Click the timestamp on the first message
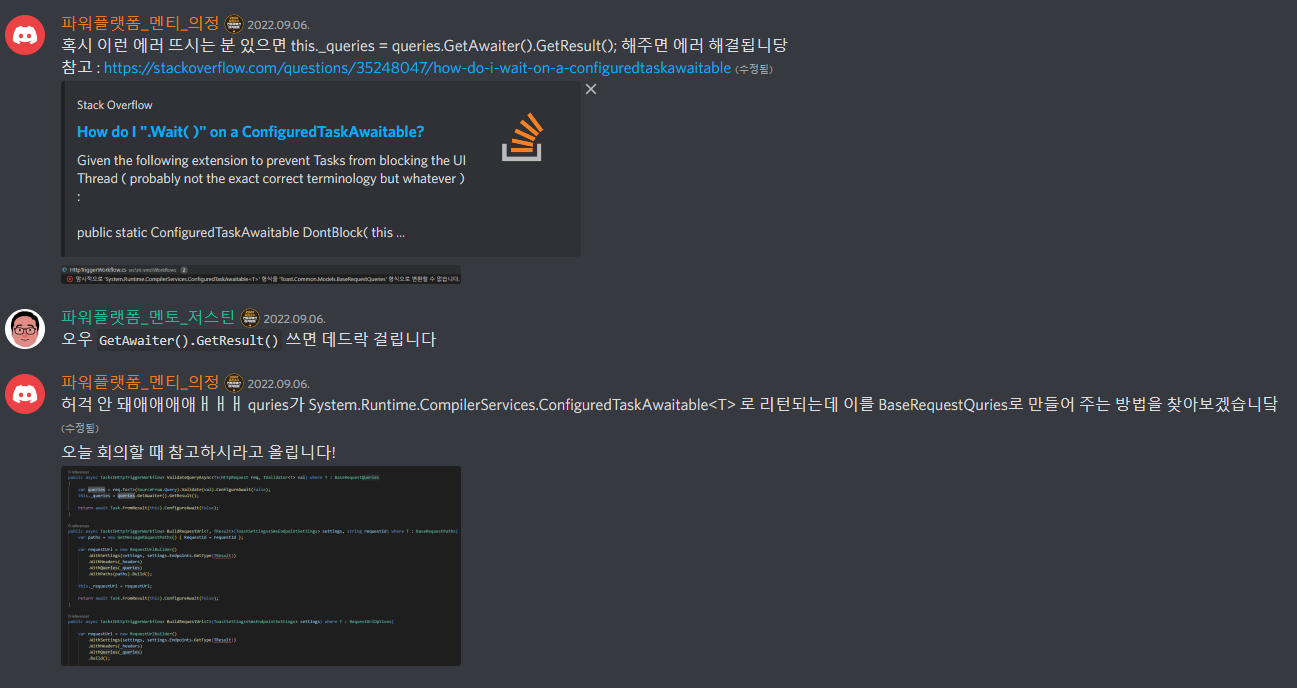Image resolution: width=1297 pixels, height=688 pixels. coord(279,24)
